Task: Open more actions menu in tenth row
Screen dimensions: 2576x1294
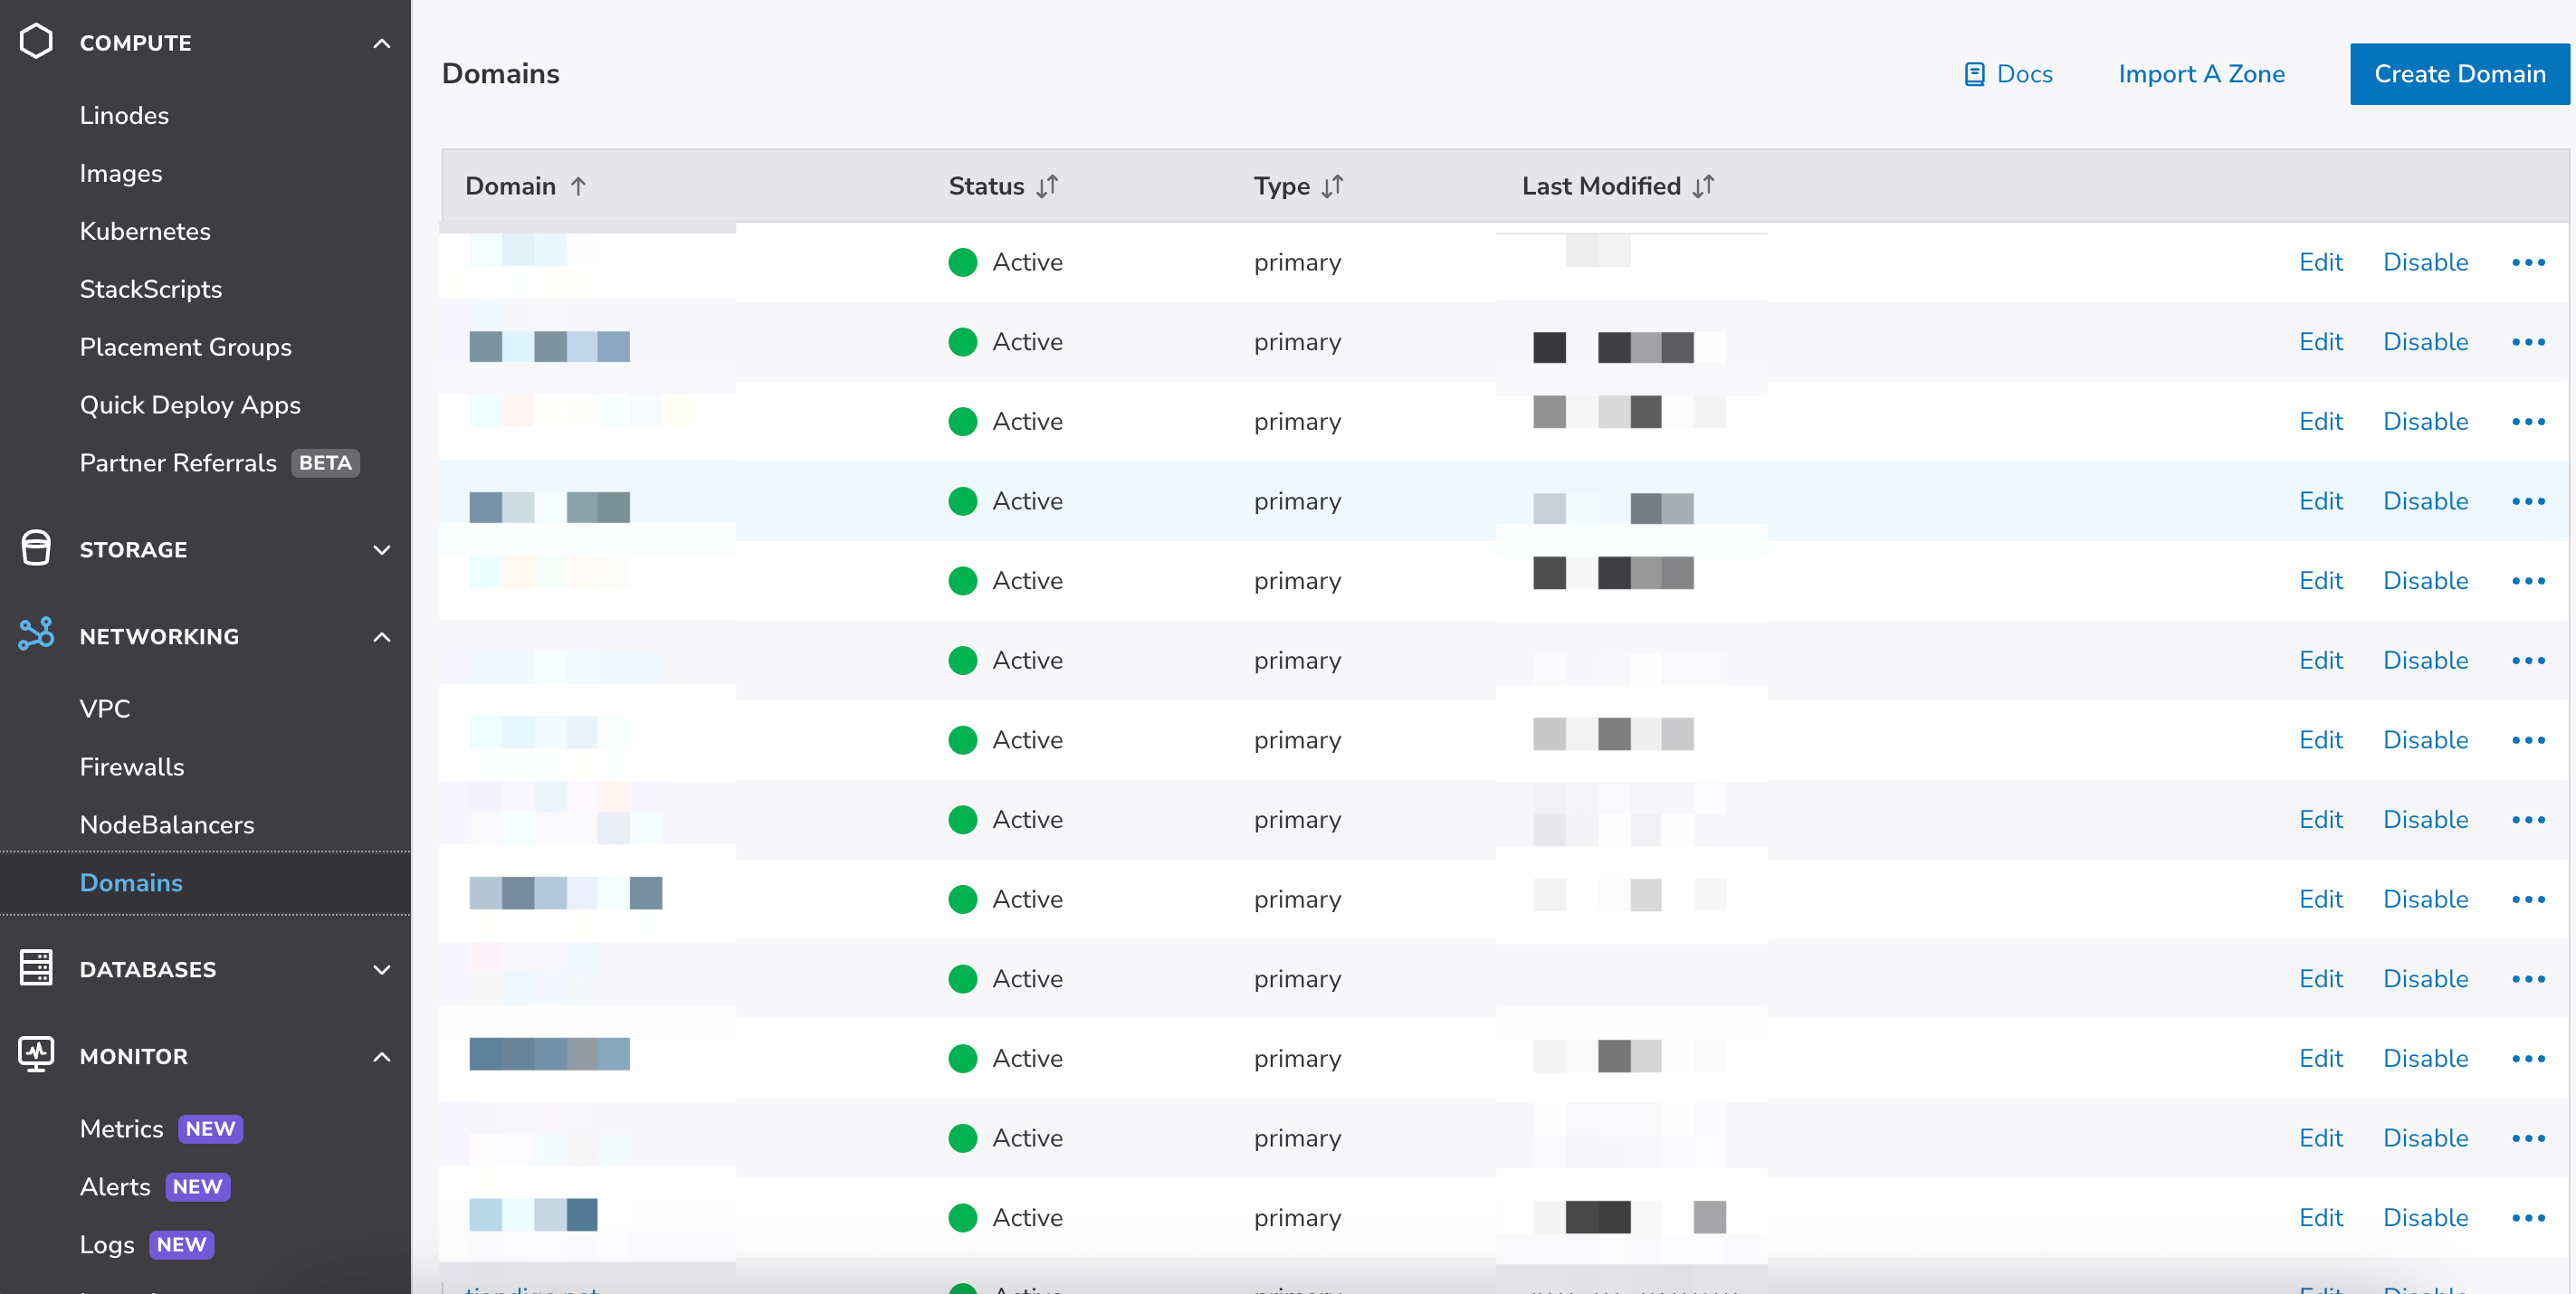Action: tap(2528, 979)
